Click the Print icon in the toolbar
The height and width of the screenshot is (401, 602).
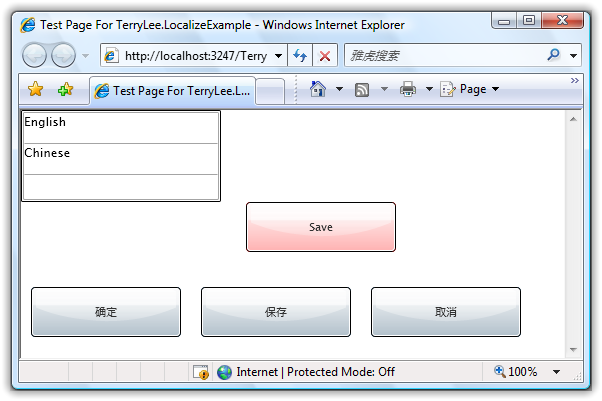tap(408, 90)
